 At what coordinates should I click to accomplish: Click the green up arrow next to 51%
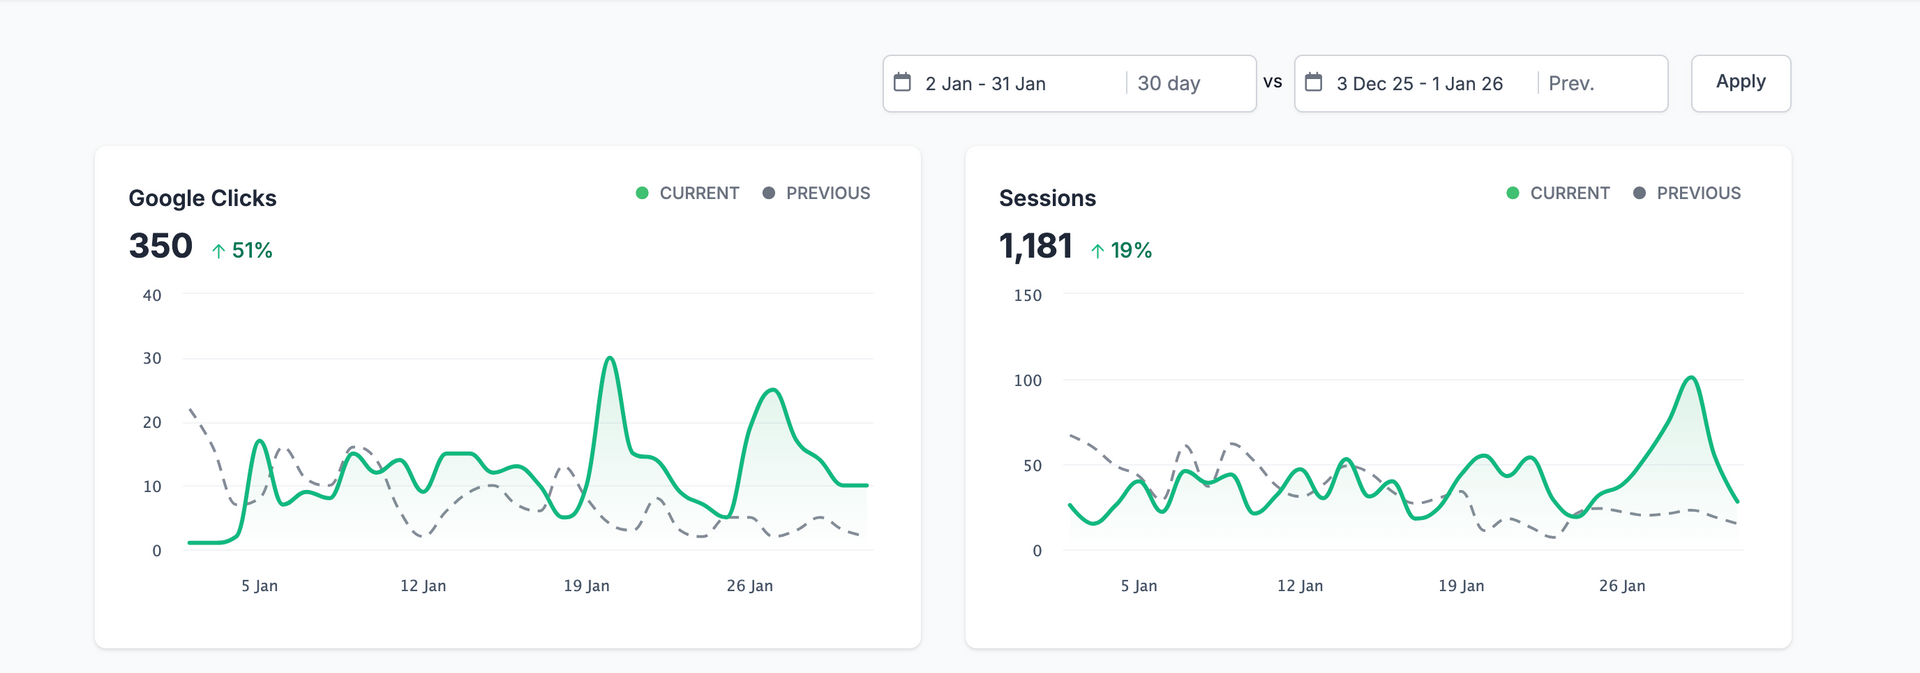click(218, 251)
